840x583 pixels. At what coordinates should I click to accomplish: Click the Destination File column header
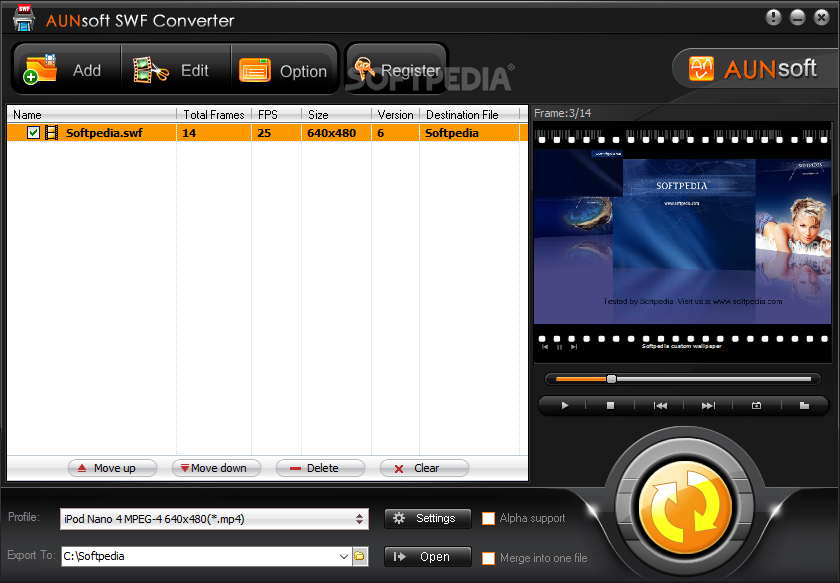click(469, 114)
